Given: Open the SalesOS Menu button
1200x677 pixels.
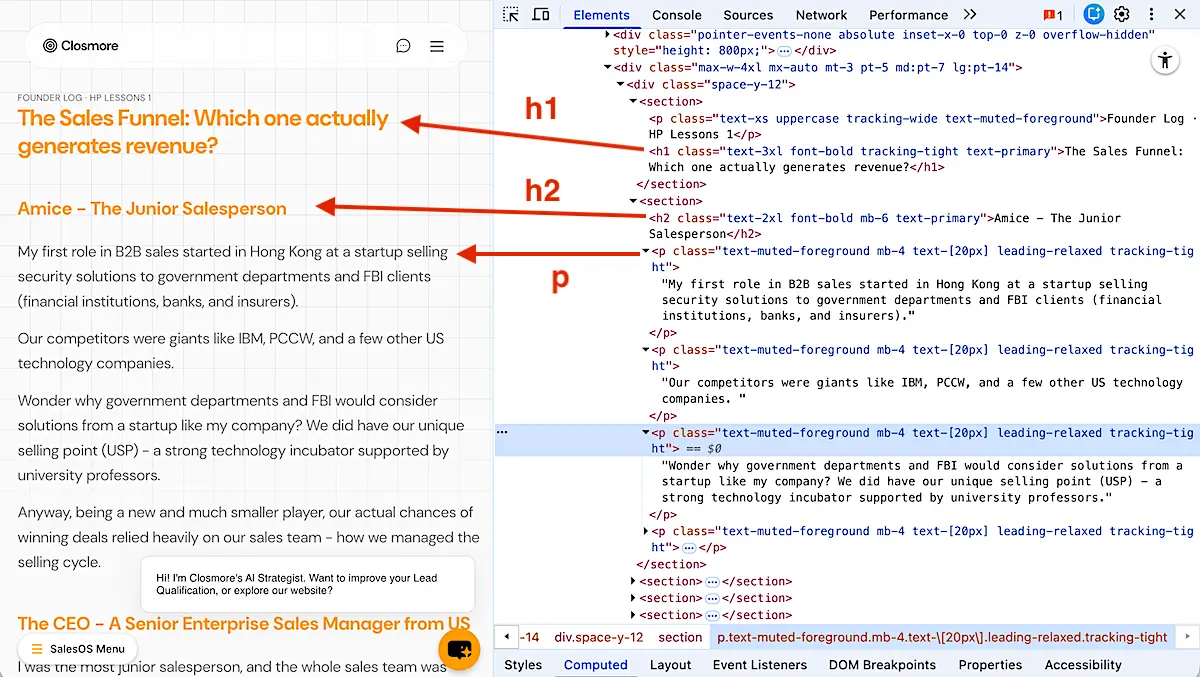Looking at the screenshot, I should pos(78,649).
